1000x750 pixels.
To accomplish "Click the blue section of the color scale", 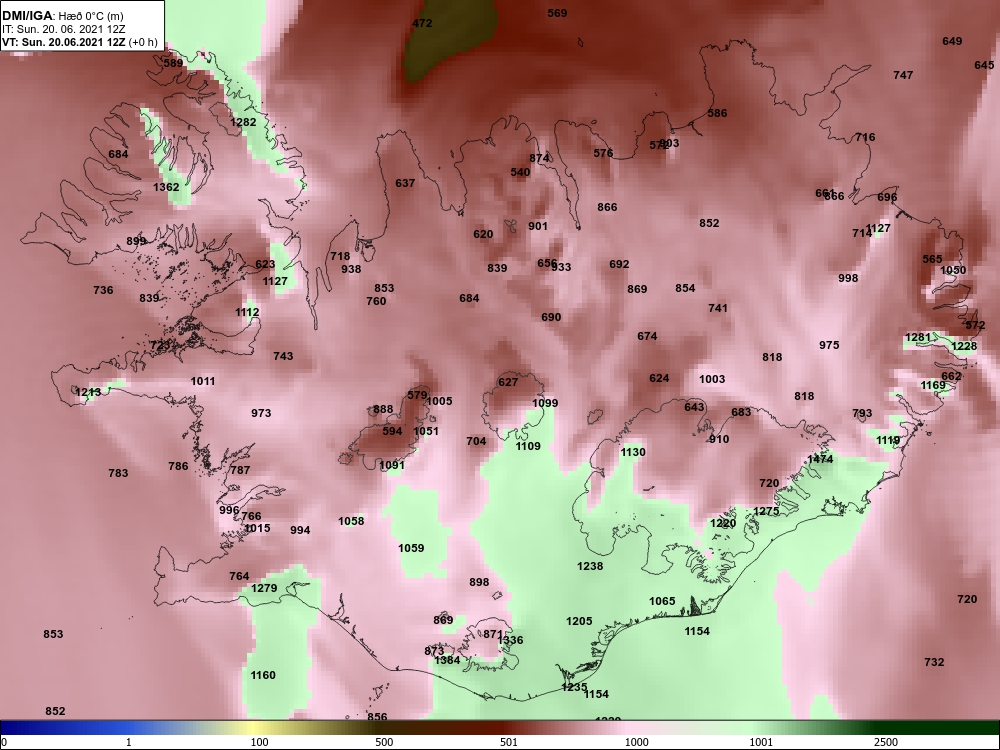I will 64,728.
